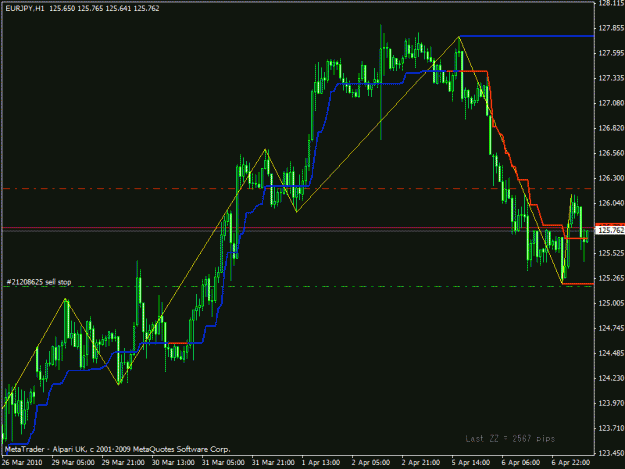Click the 29 Mar 21:00 time axis label
The height and width of the screenshot is (469, 625).
point(123,463)
